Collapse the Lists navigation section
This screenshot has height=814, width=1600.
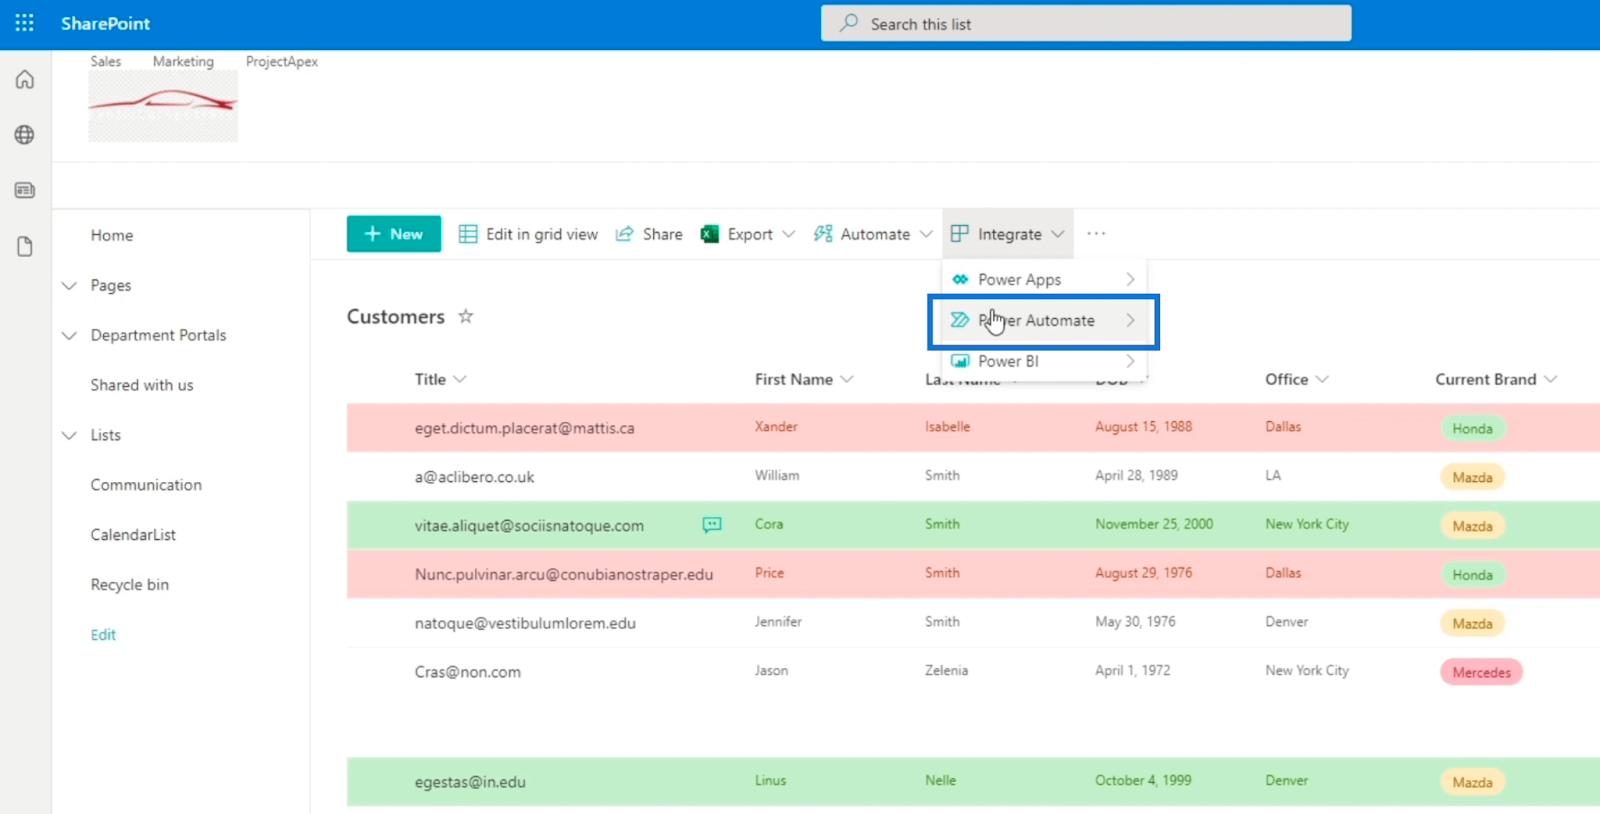pyautogui.click(x=69, y=435)
